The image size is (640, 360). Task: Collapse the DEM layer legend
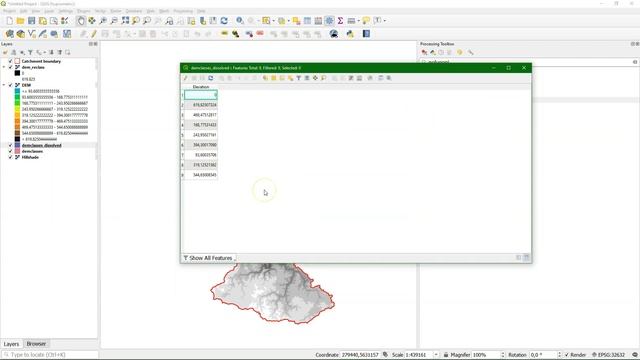[x=4, y=85]
